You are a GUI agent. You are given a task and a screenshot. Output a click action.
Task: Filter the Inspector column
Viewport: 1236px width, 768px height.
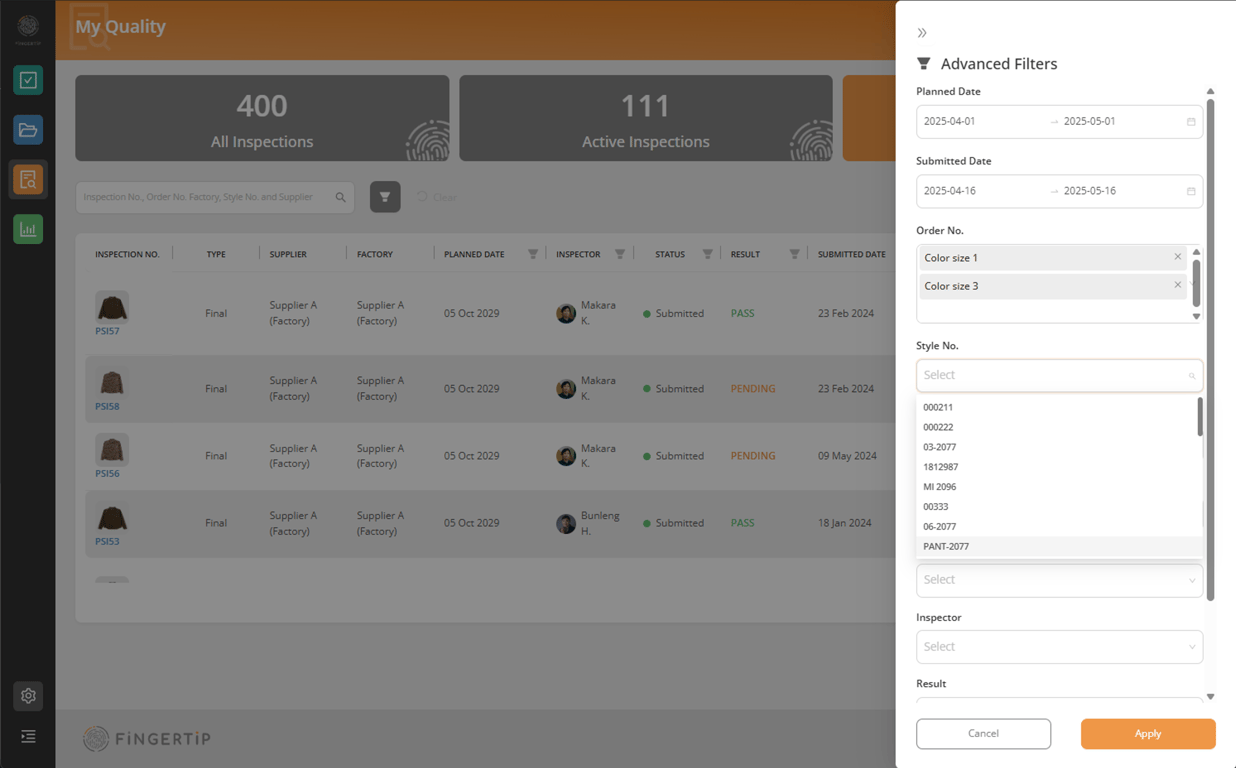620,254
